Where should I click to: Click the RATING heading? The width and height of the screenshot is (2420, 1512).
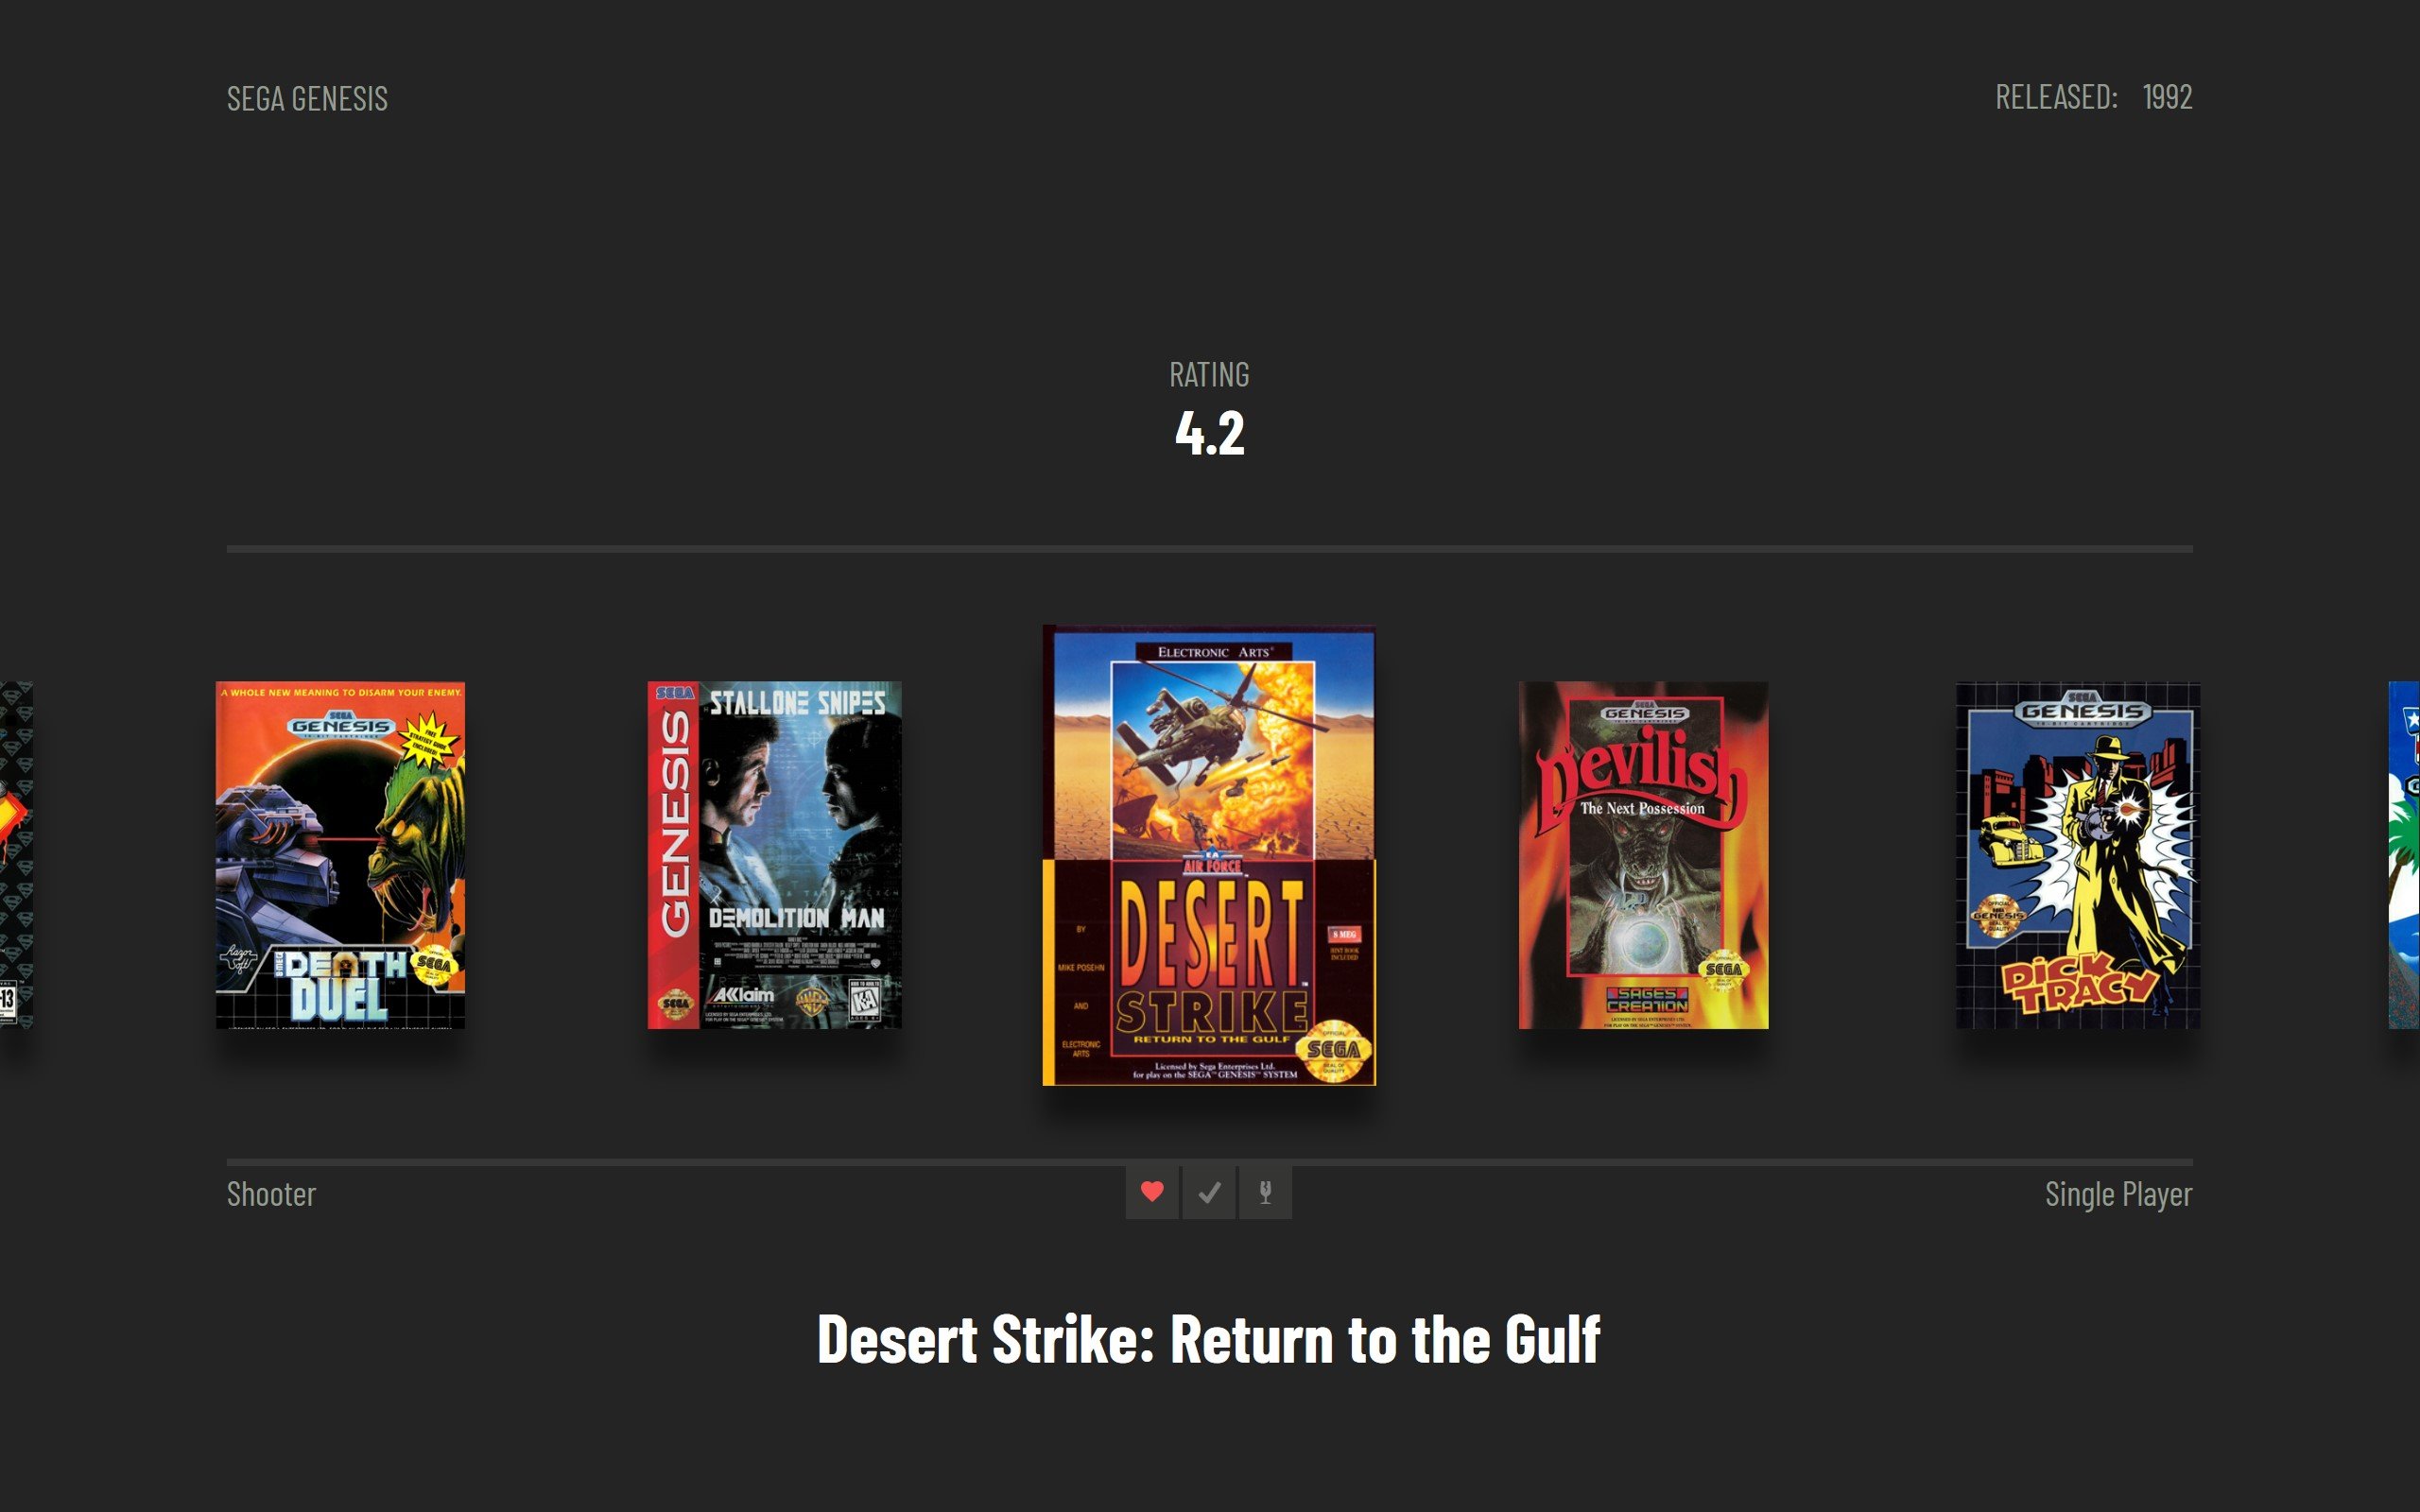[1210, 374]
